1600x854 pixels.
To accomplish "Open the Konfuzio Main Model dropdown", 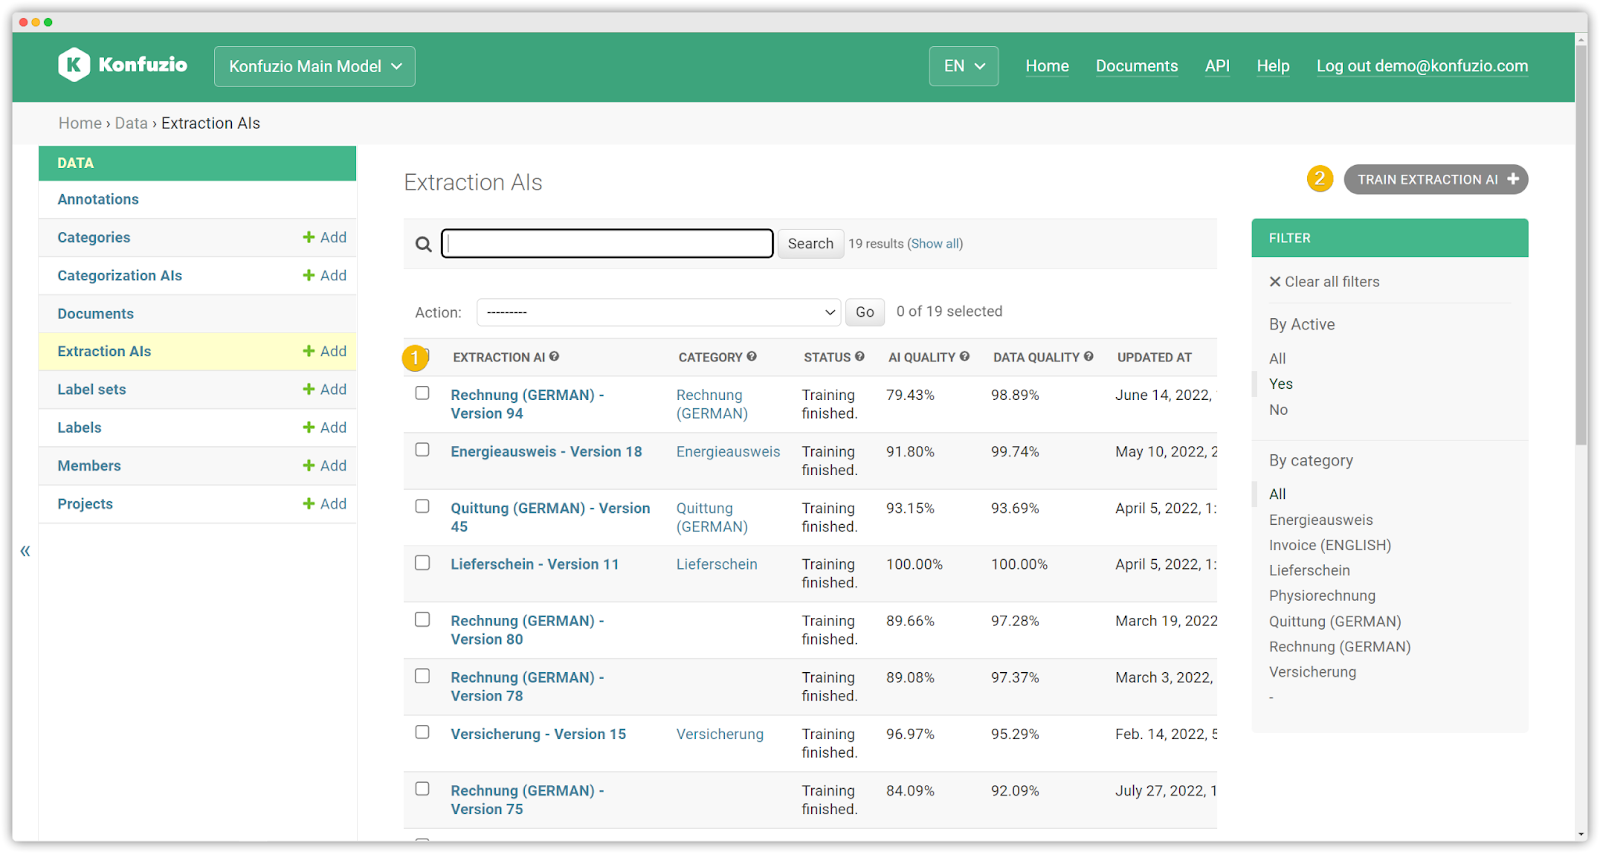I will pos(315,66).
